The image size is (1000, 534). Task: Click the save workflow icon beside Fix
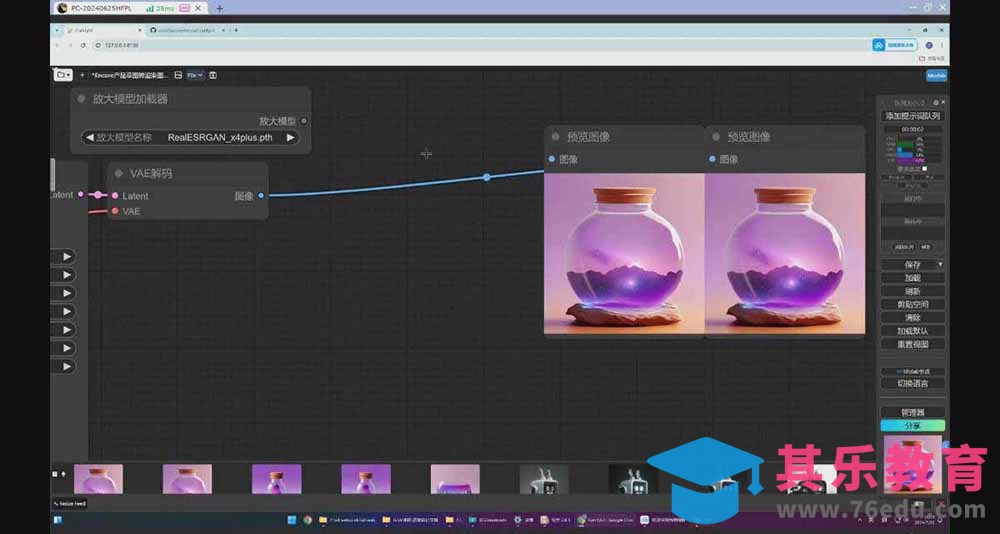178,75
